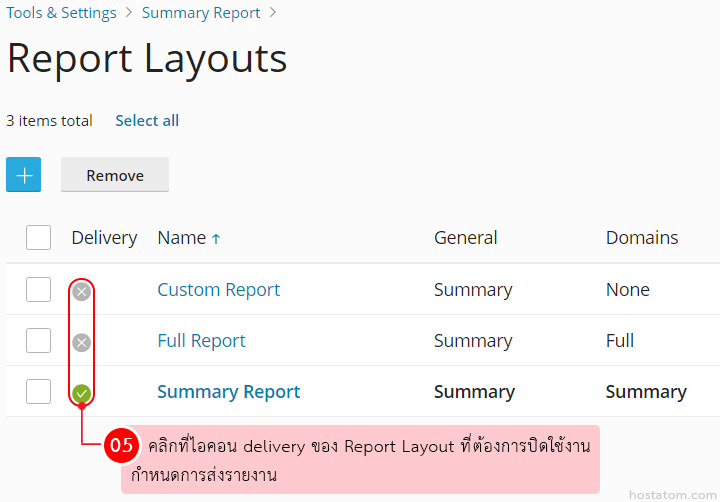Click the Delivery column header
720x502 pixels.
[x=104, y=238]
